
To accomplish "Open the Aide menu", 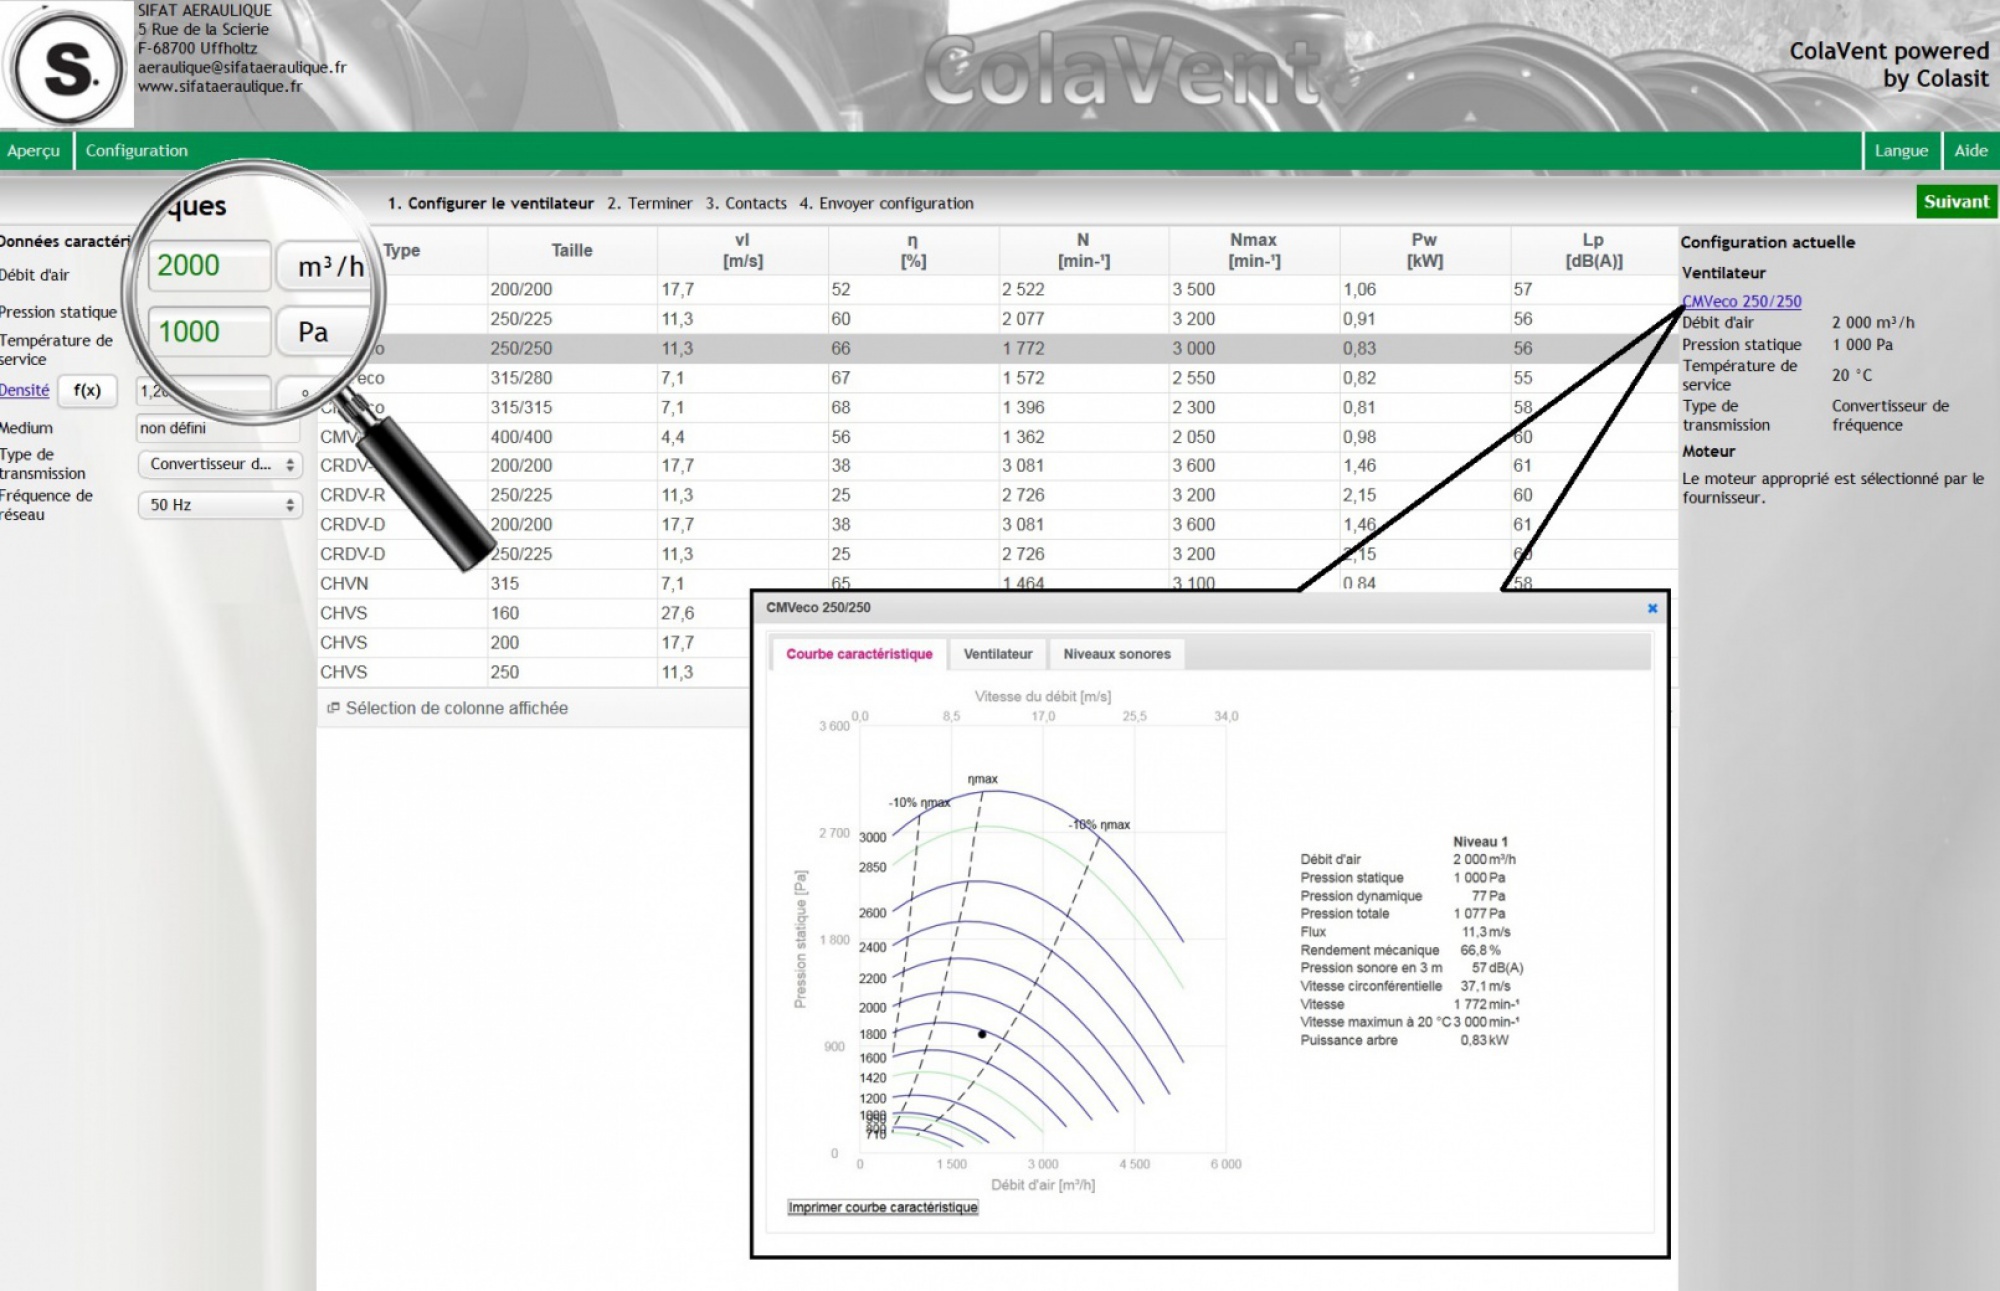I will 1971,151.
